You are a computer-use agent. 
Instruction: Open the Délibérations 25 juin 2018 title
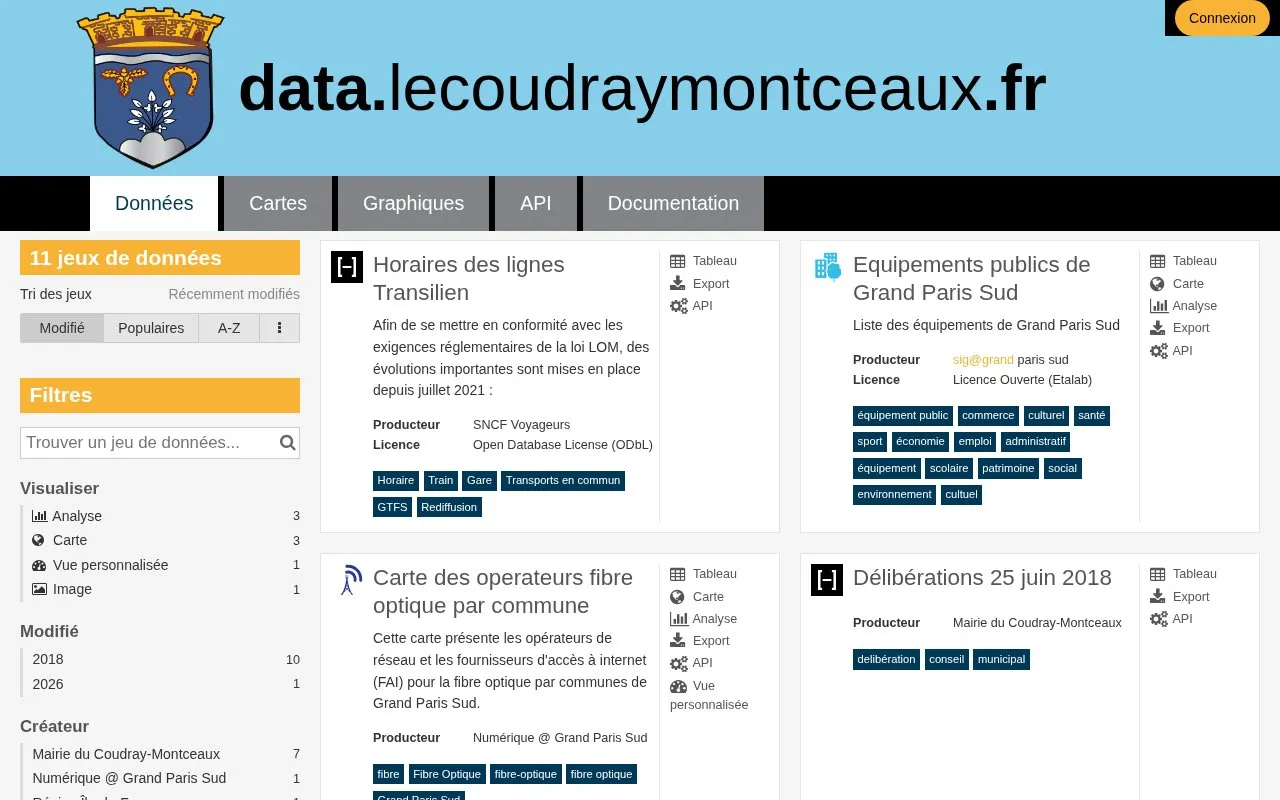click(982, 578)
